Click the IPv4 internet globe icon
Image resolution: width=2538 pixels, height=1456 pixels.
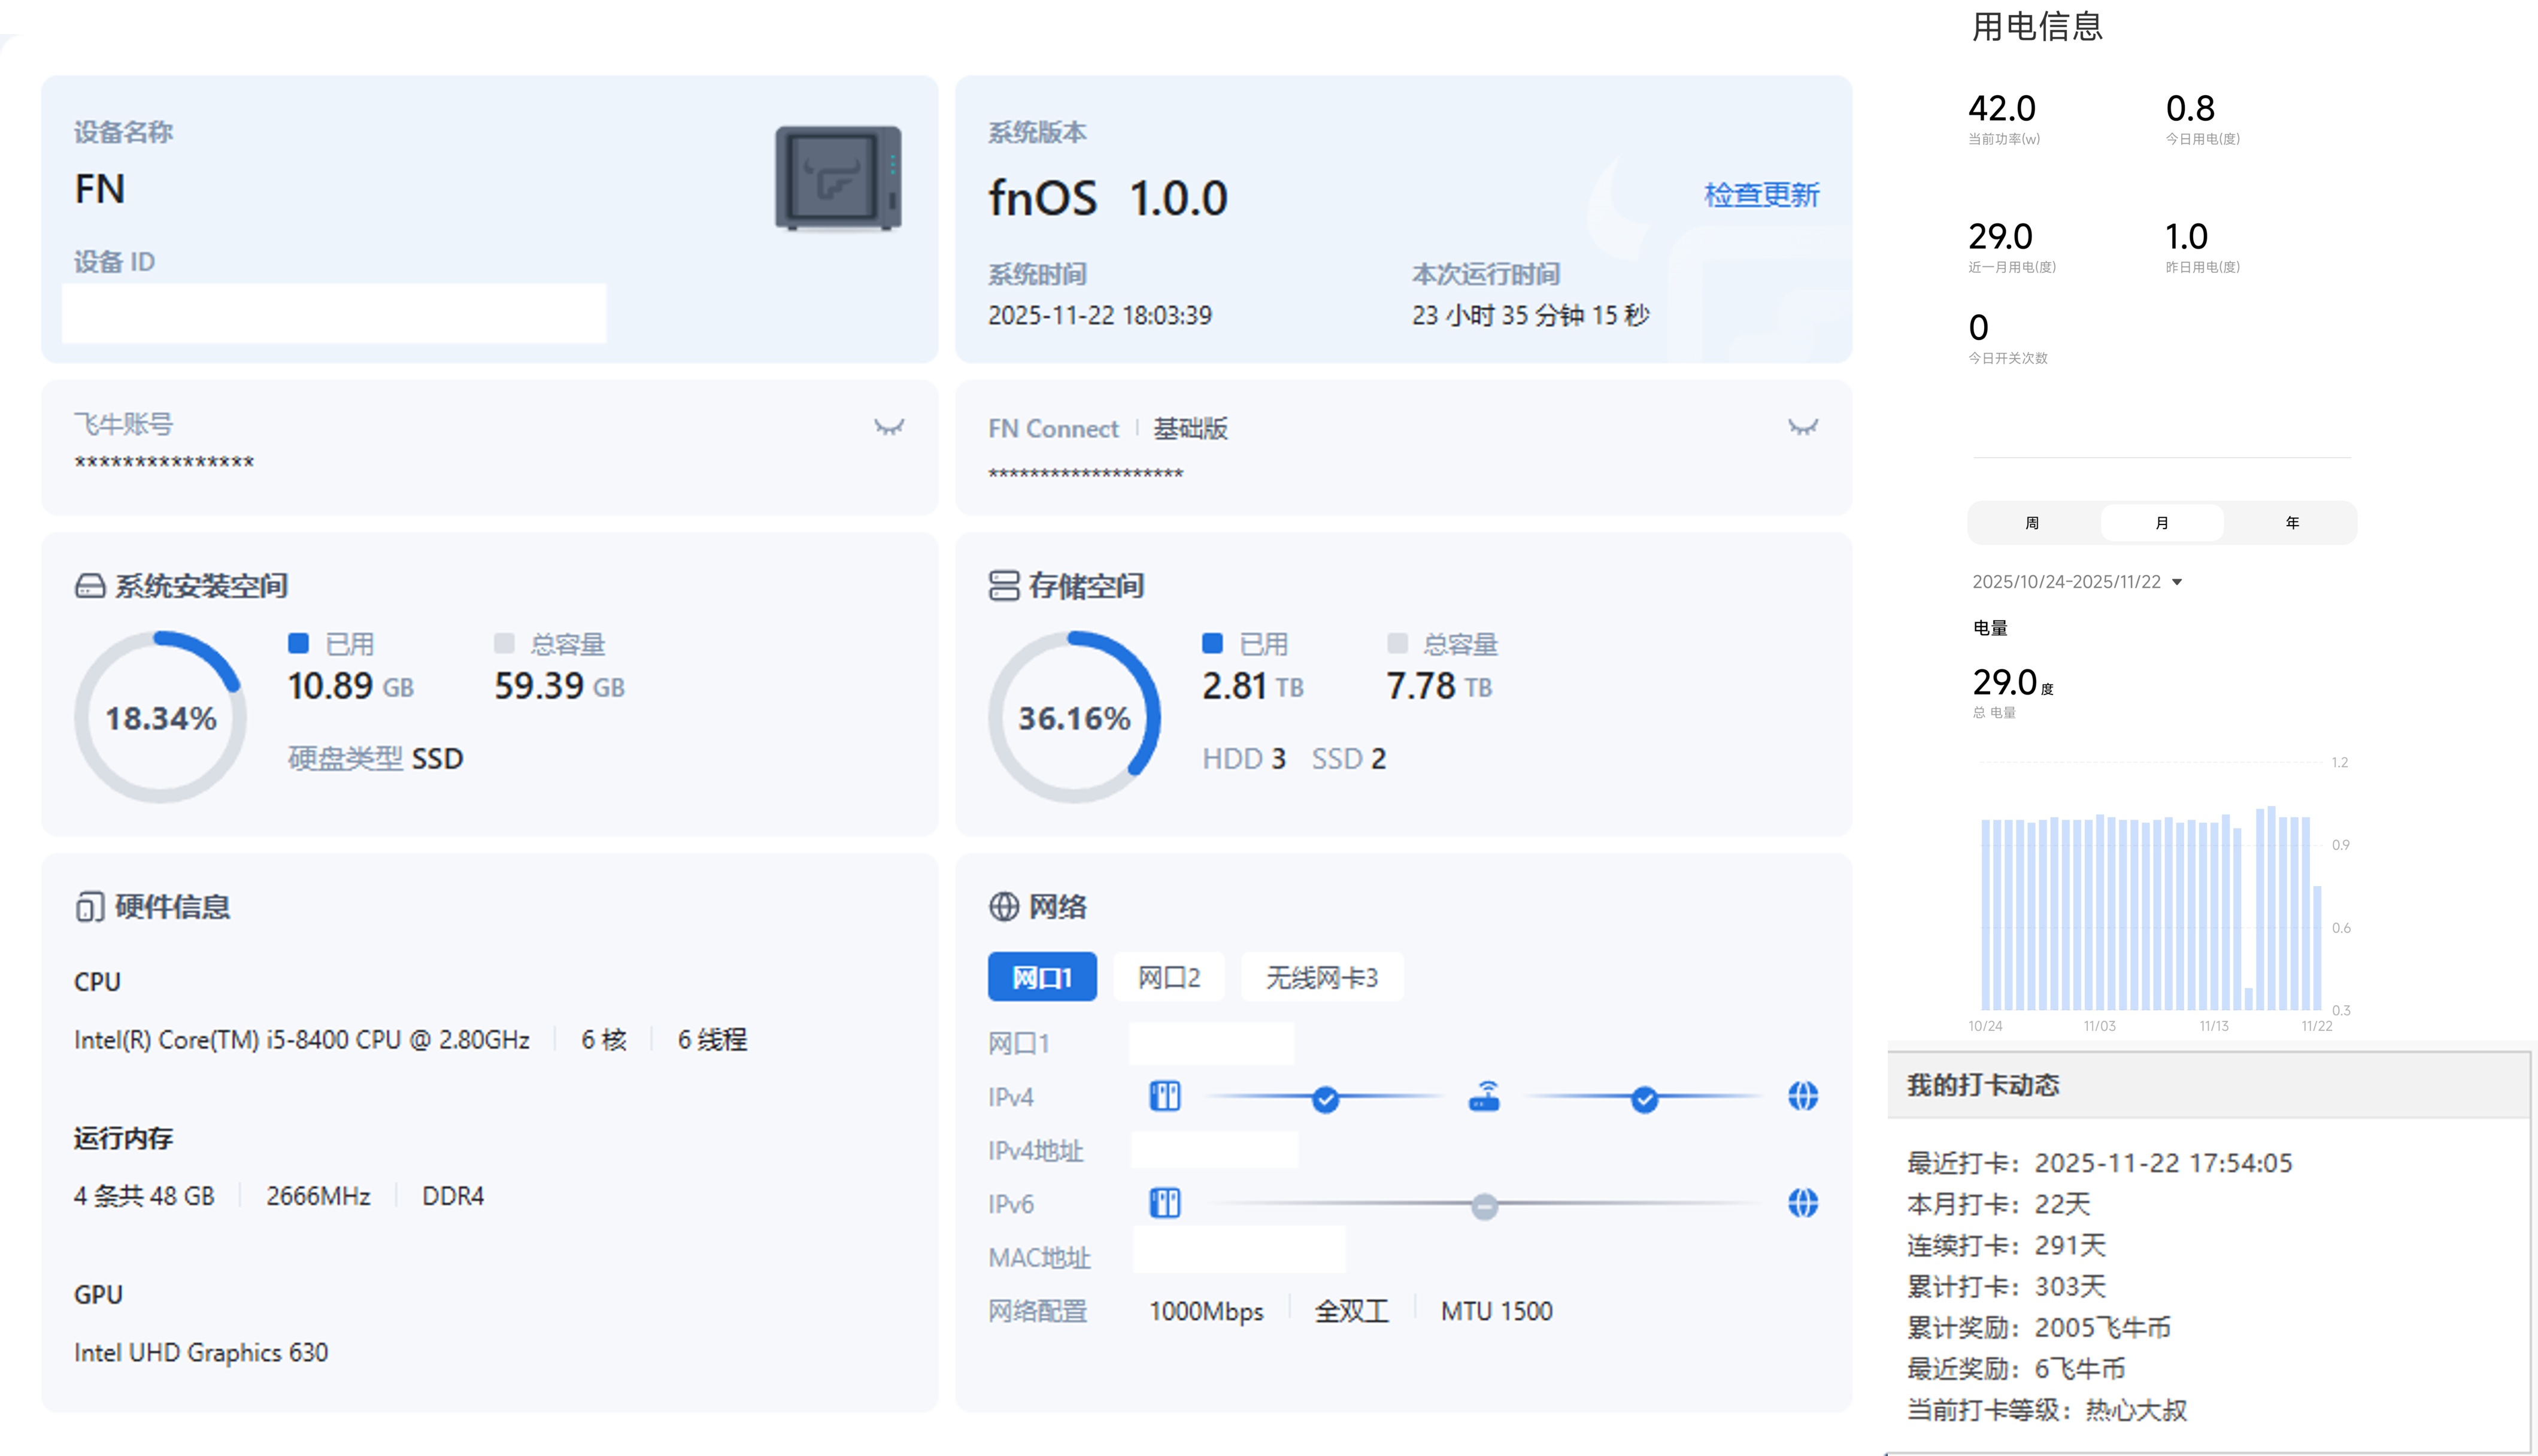[x=1802, y=1097]
